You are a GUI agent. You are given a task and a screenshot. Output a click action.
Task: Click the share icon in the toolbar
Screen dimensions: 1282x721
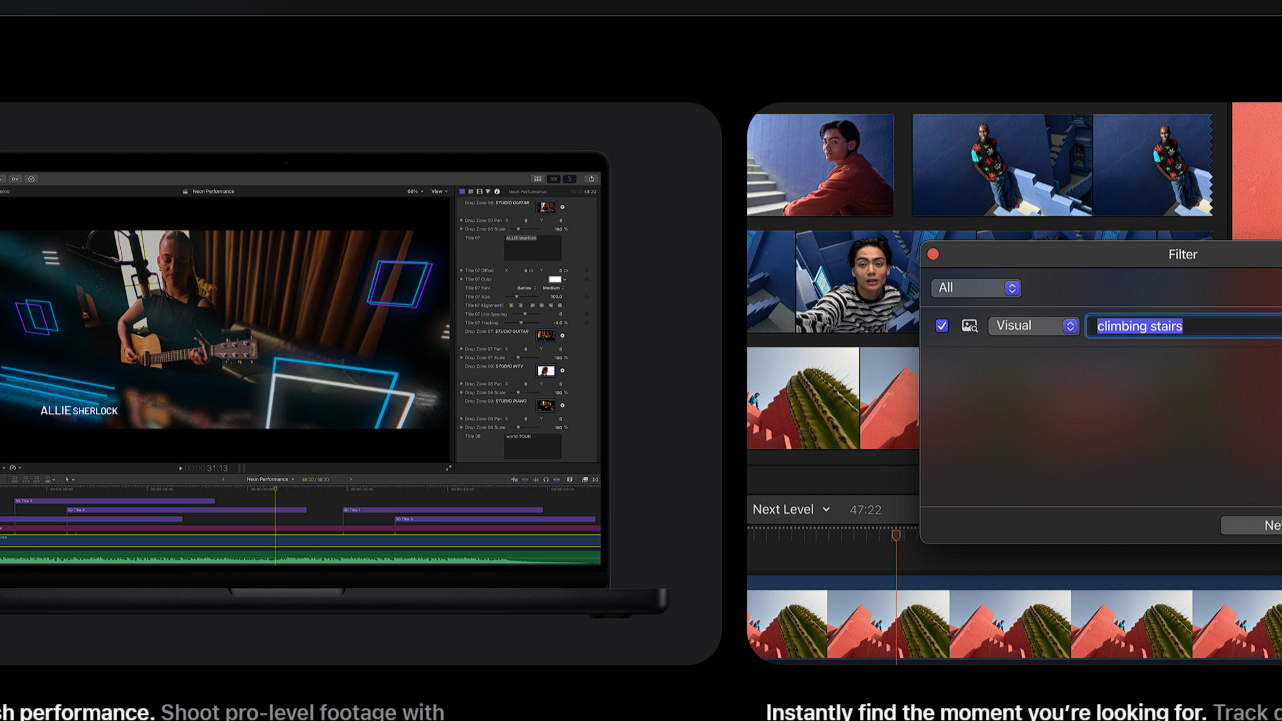(591, 179)
